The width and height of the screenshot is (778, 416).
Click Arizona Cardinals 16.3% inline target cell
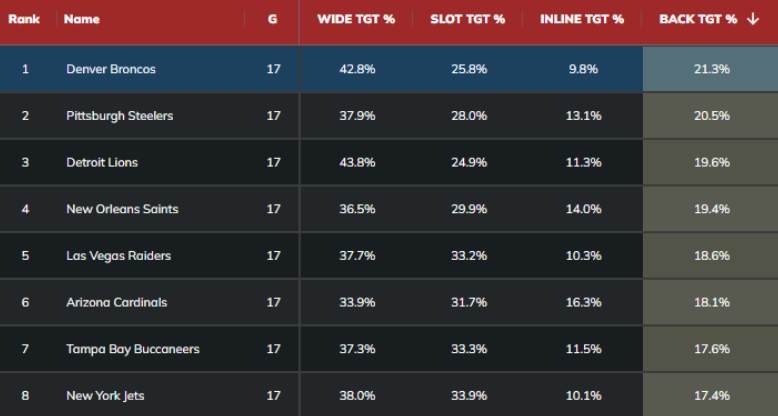(x=583, y=302)
